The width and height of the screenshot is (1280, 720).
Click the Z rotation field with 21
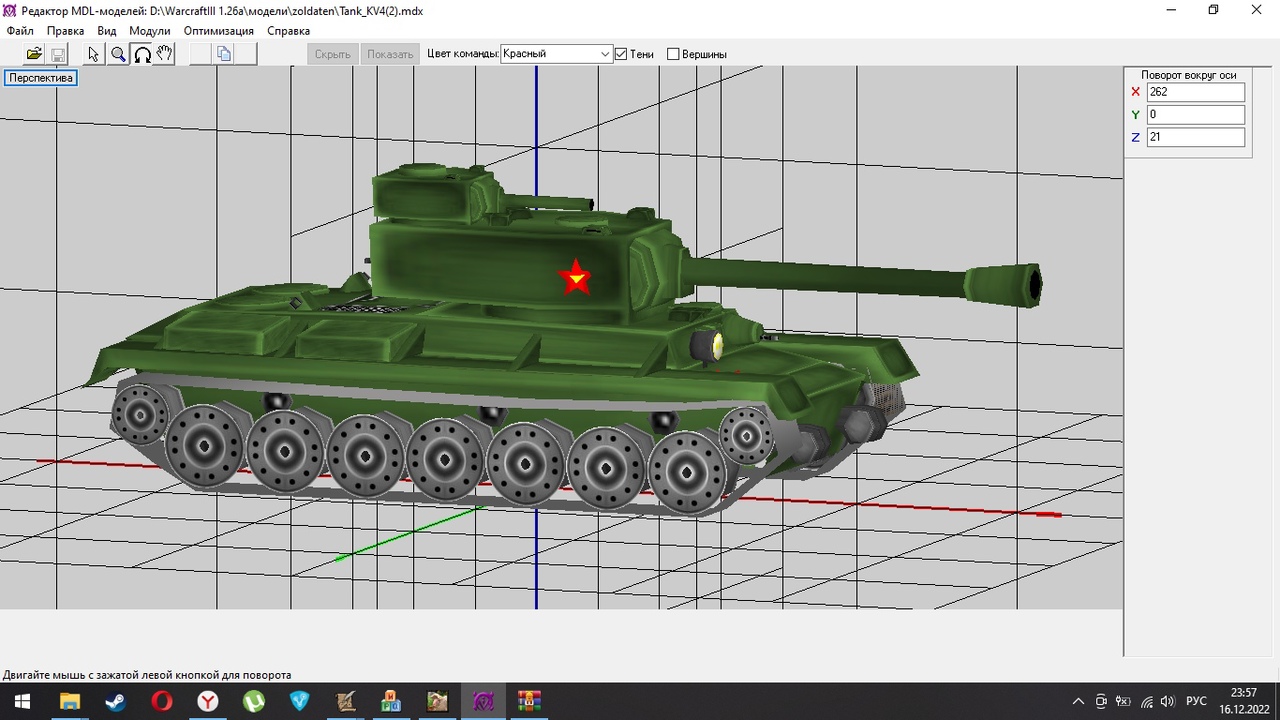1196,138
